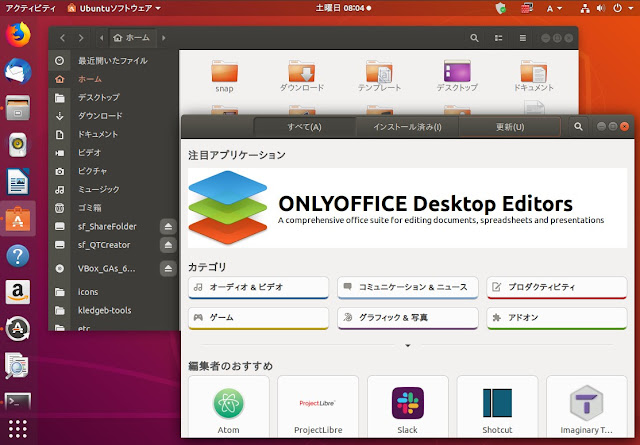Click search icon in Files window toolbar

point(474,38)
